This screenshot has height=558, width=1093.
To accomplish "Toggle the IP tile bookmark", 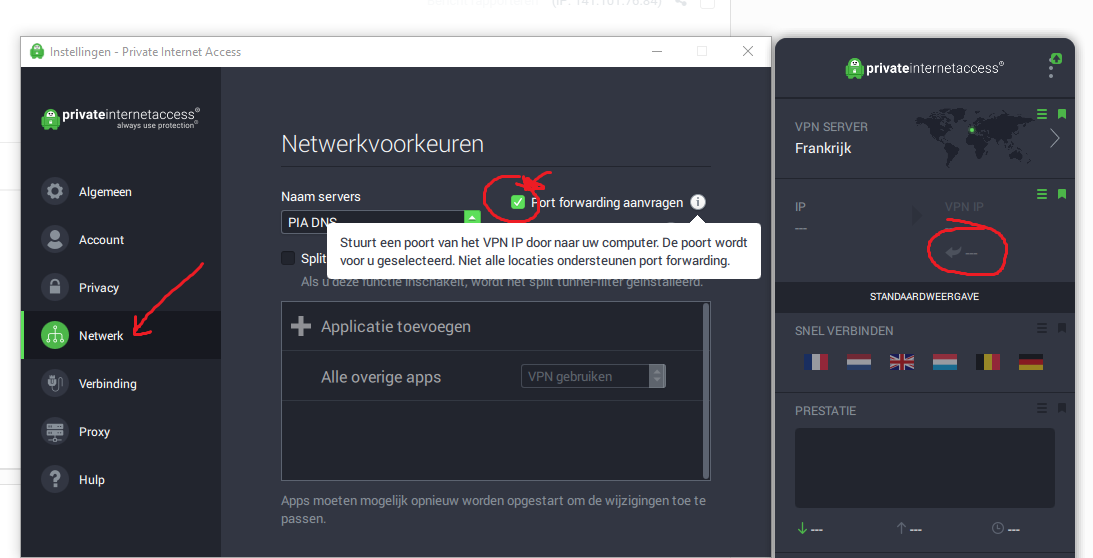I will [1062, 194].
